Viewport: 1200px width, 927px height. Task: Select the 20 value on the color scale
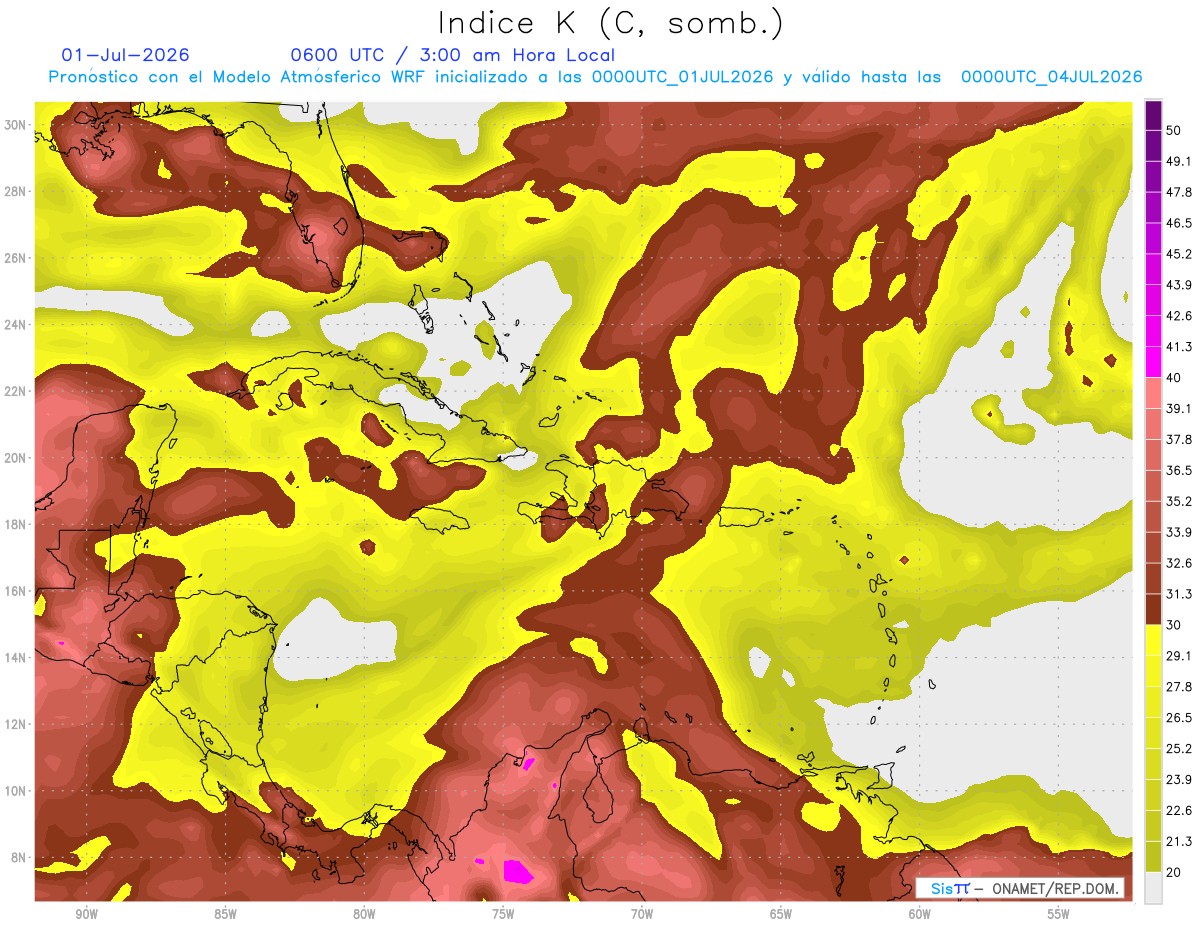(1175, 873)
